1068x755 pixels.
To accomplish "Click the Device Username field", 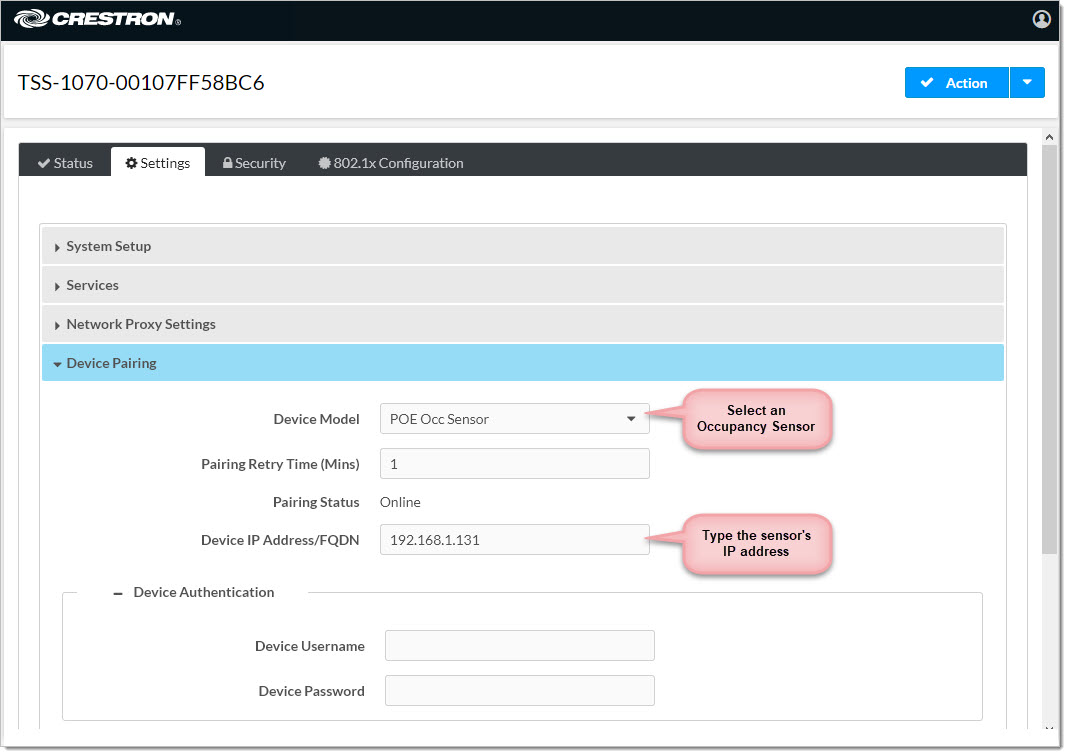I will pyautogui.click(x=519, y=646).
